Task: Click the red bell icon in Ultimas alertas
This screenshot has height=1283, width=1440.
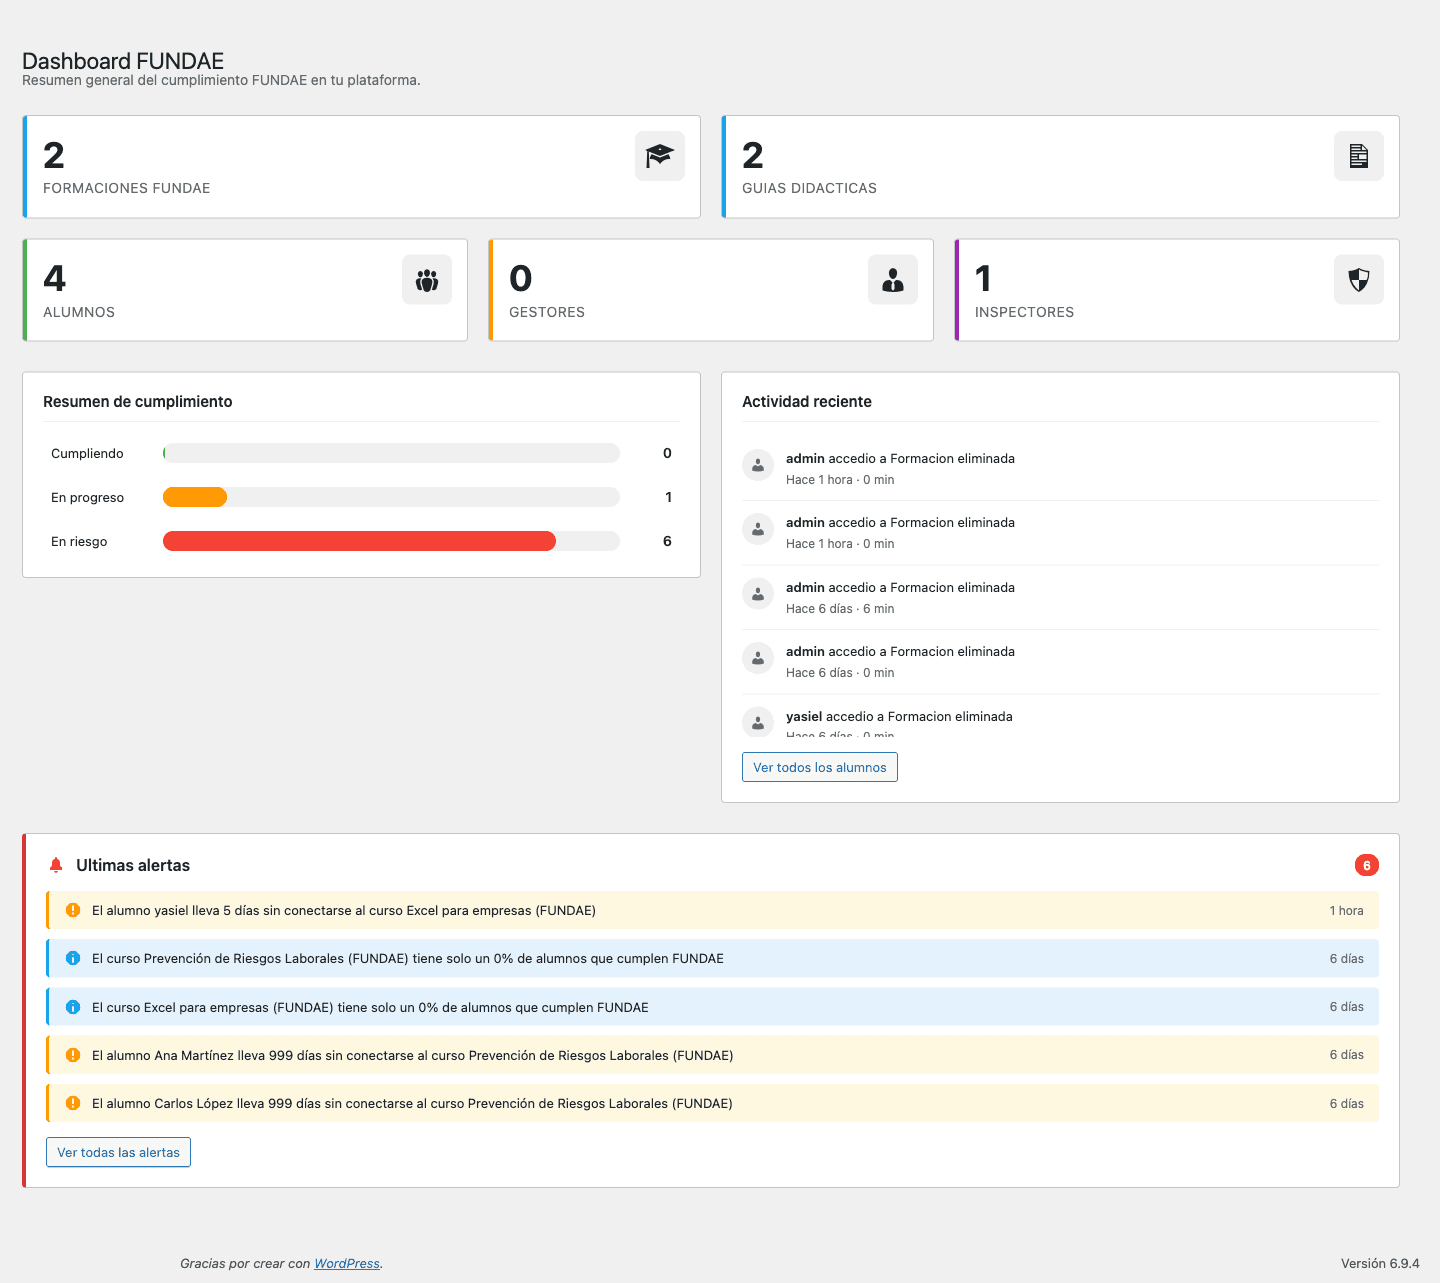Action: click(56, 865)
